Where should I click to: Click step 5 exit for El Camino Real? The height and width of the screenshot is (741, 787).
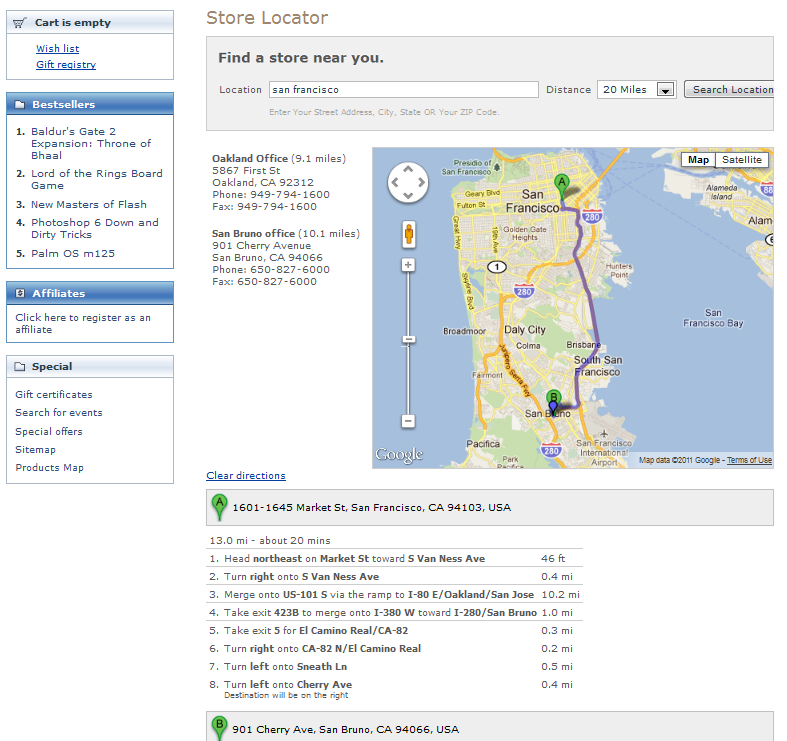[x=395, y=631]
